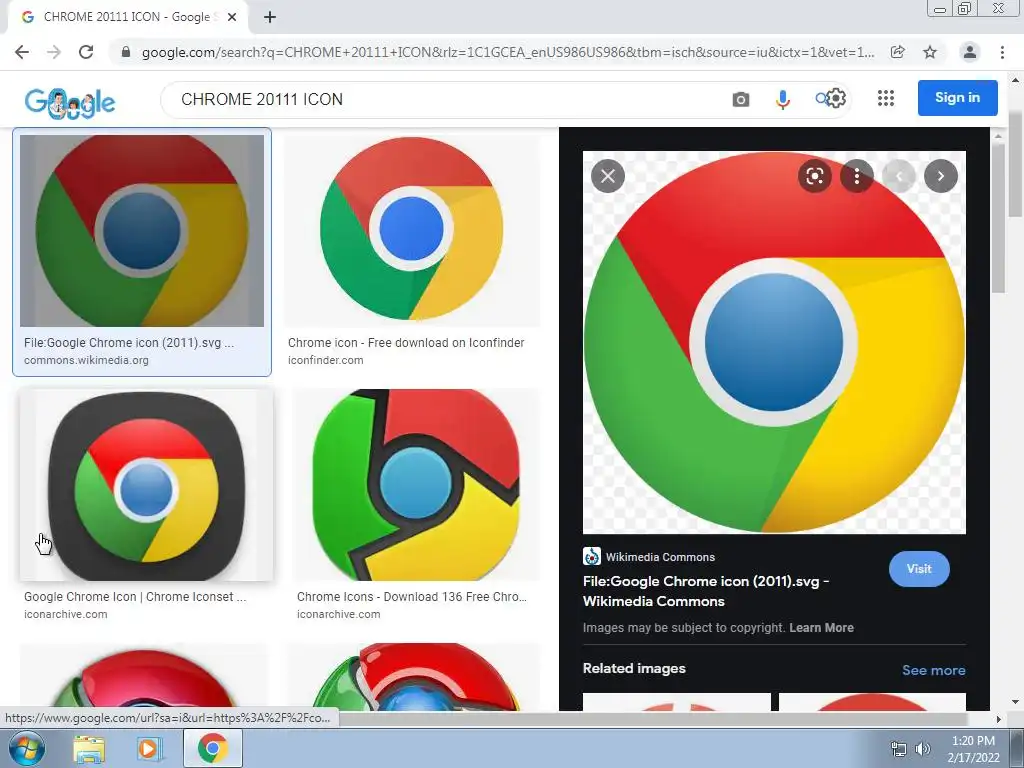Screen dimensions: 1024x768
Task: Click the network tray icon
Action: pyautogui.click(x=899, y=749)
